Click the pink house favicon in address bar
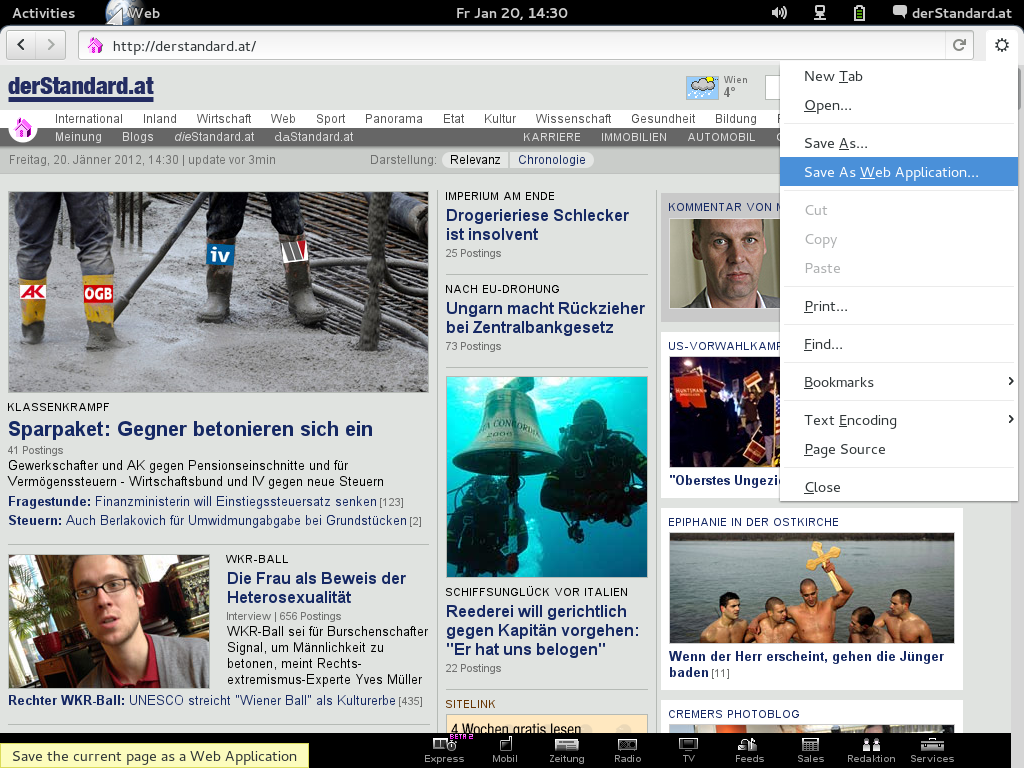1024x768 pixels. click(95, 46)
